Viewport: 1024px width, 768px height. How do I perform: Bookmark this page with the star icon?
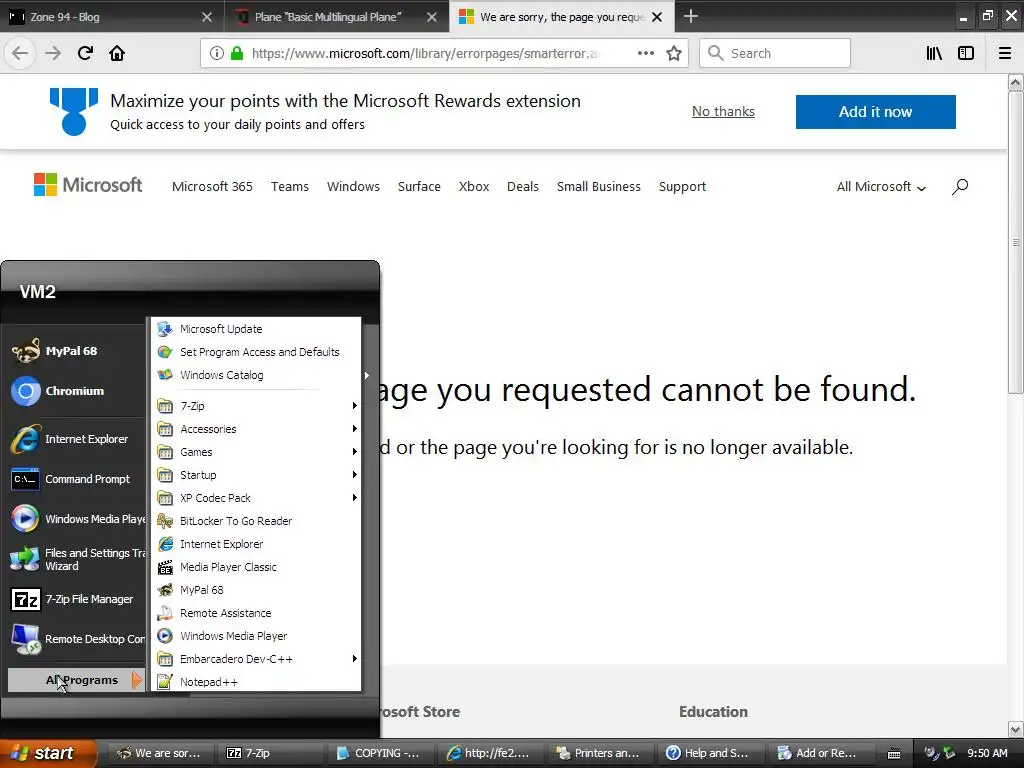[x=674, y=53]
